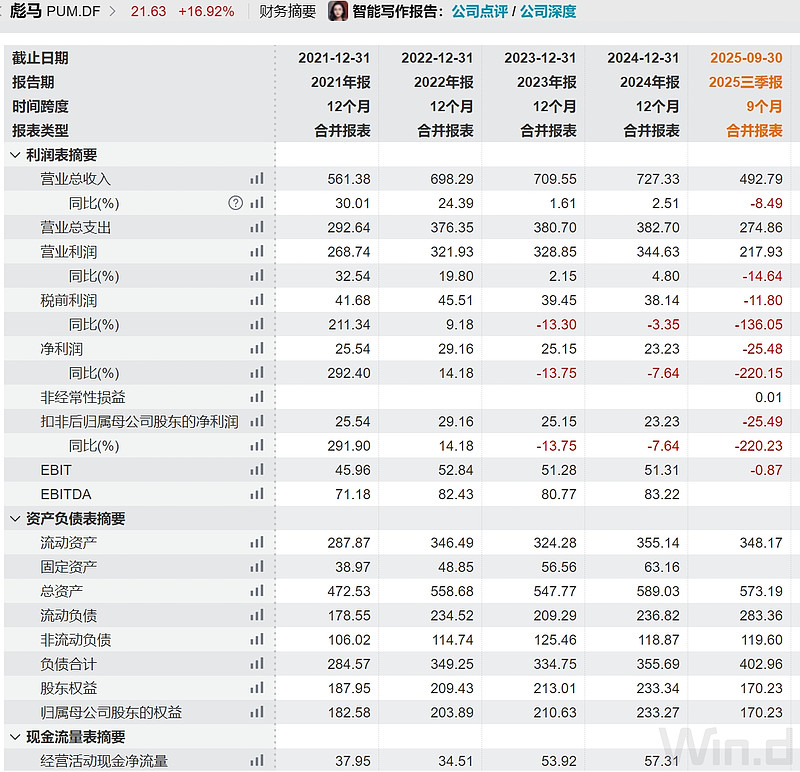Click value 402.96 in 负债合计 row
Screen dimensions: 800x772
761,664
